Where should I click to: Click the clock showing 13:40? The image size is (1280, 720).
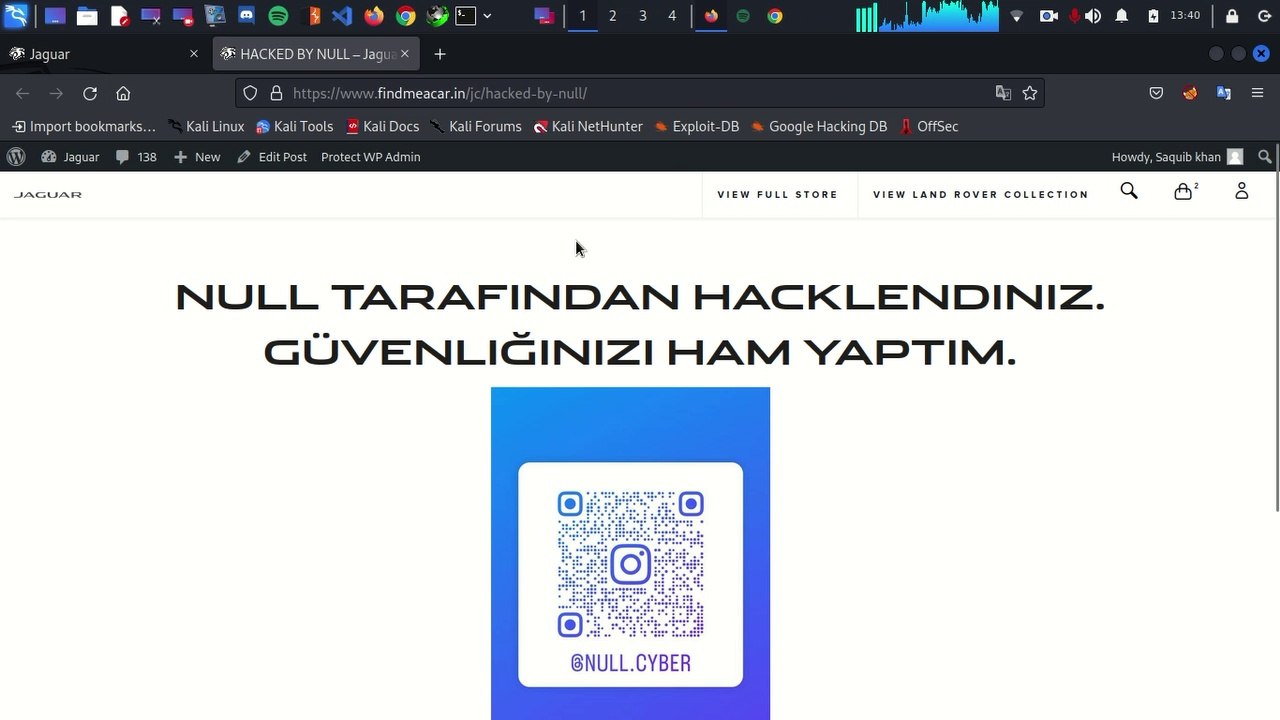click(1185, 16)
